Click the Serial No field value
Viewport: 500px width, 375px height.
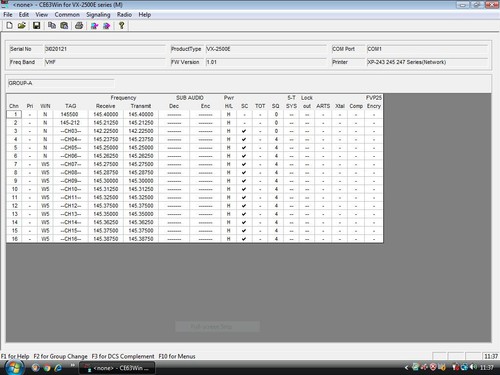coord(105,49)
